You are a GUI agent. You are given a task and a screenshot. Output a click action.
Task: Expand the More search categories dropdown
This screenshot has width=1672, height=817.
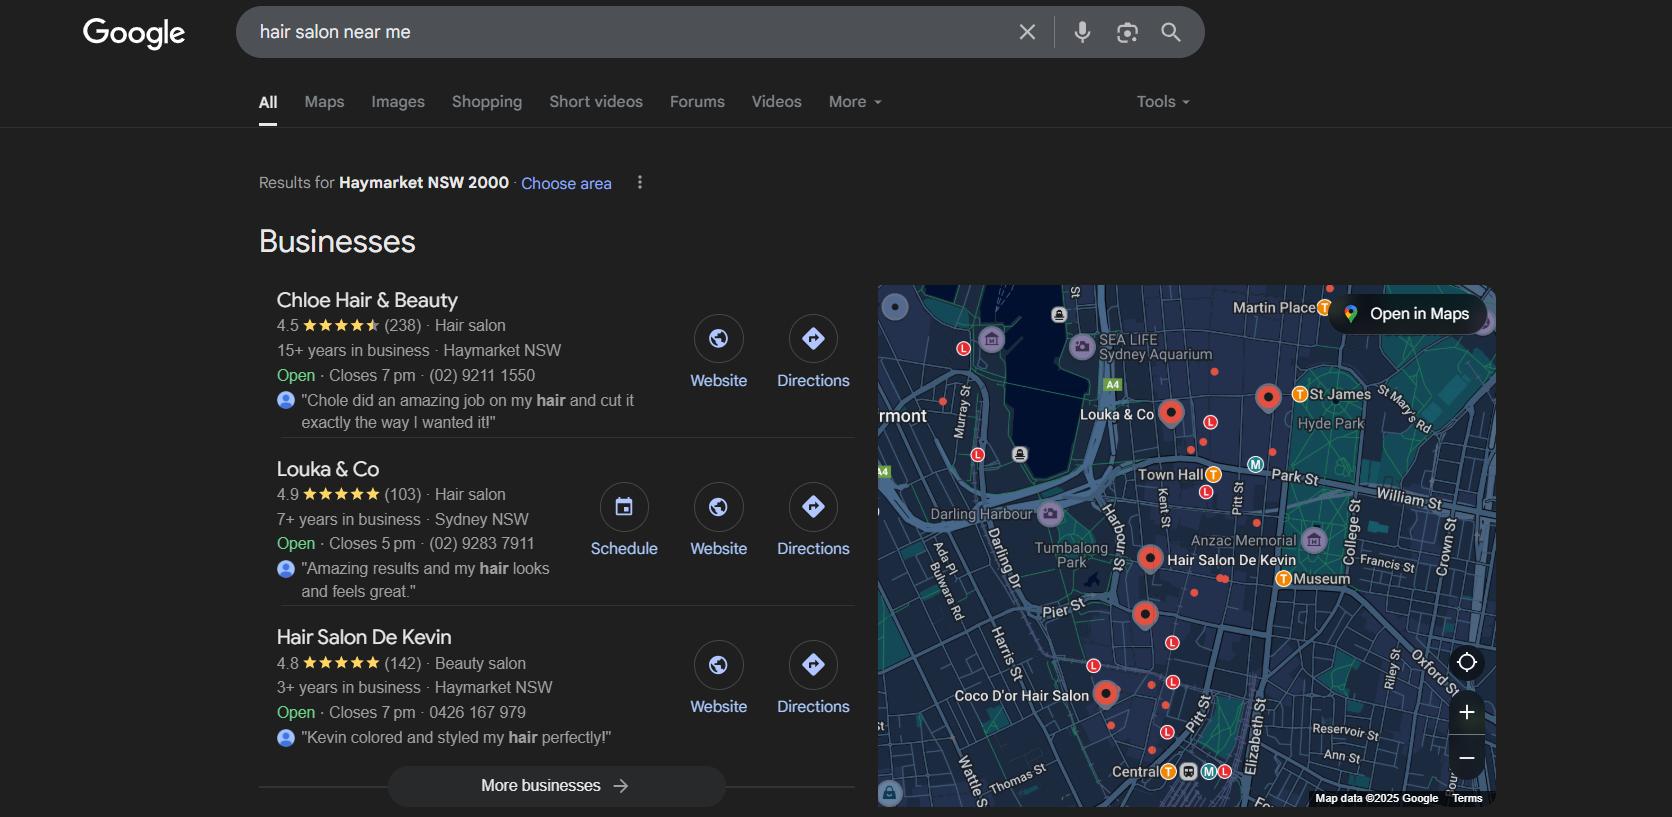pyautogui.click(x=855, y=102)
